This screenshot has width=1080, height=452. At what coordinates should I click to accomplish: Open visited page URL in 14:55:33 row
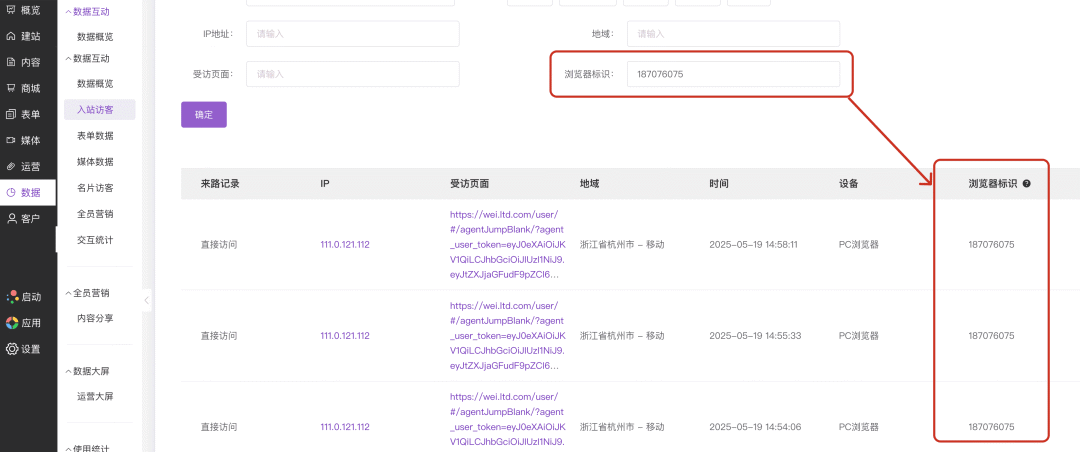(508, 336)
